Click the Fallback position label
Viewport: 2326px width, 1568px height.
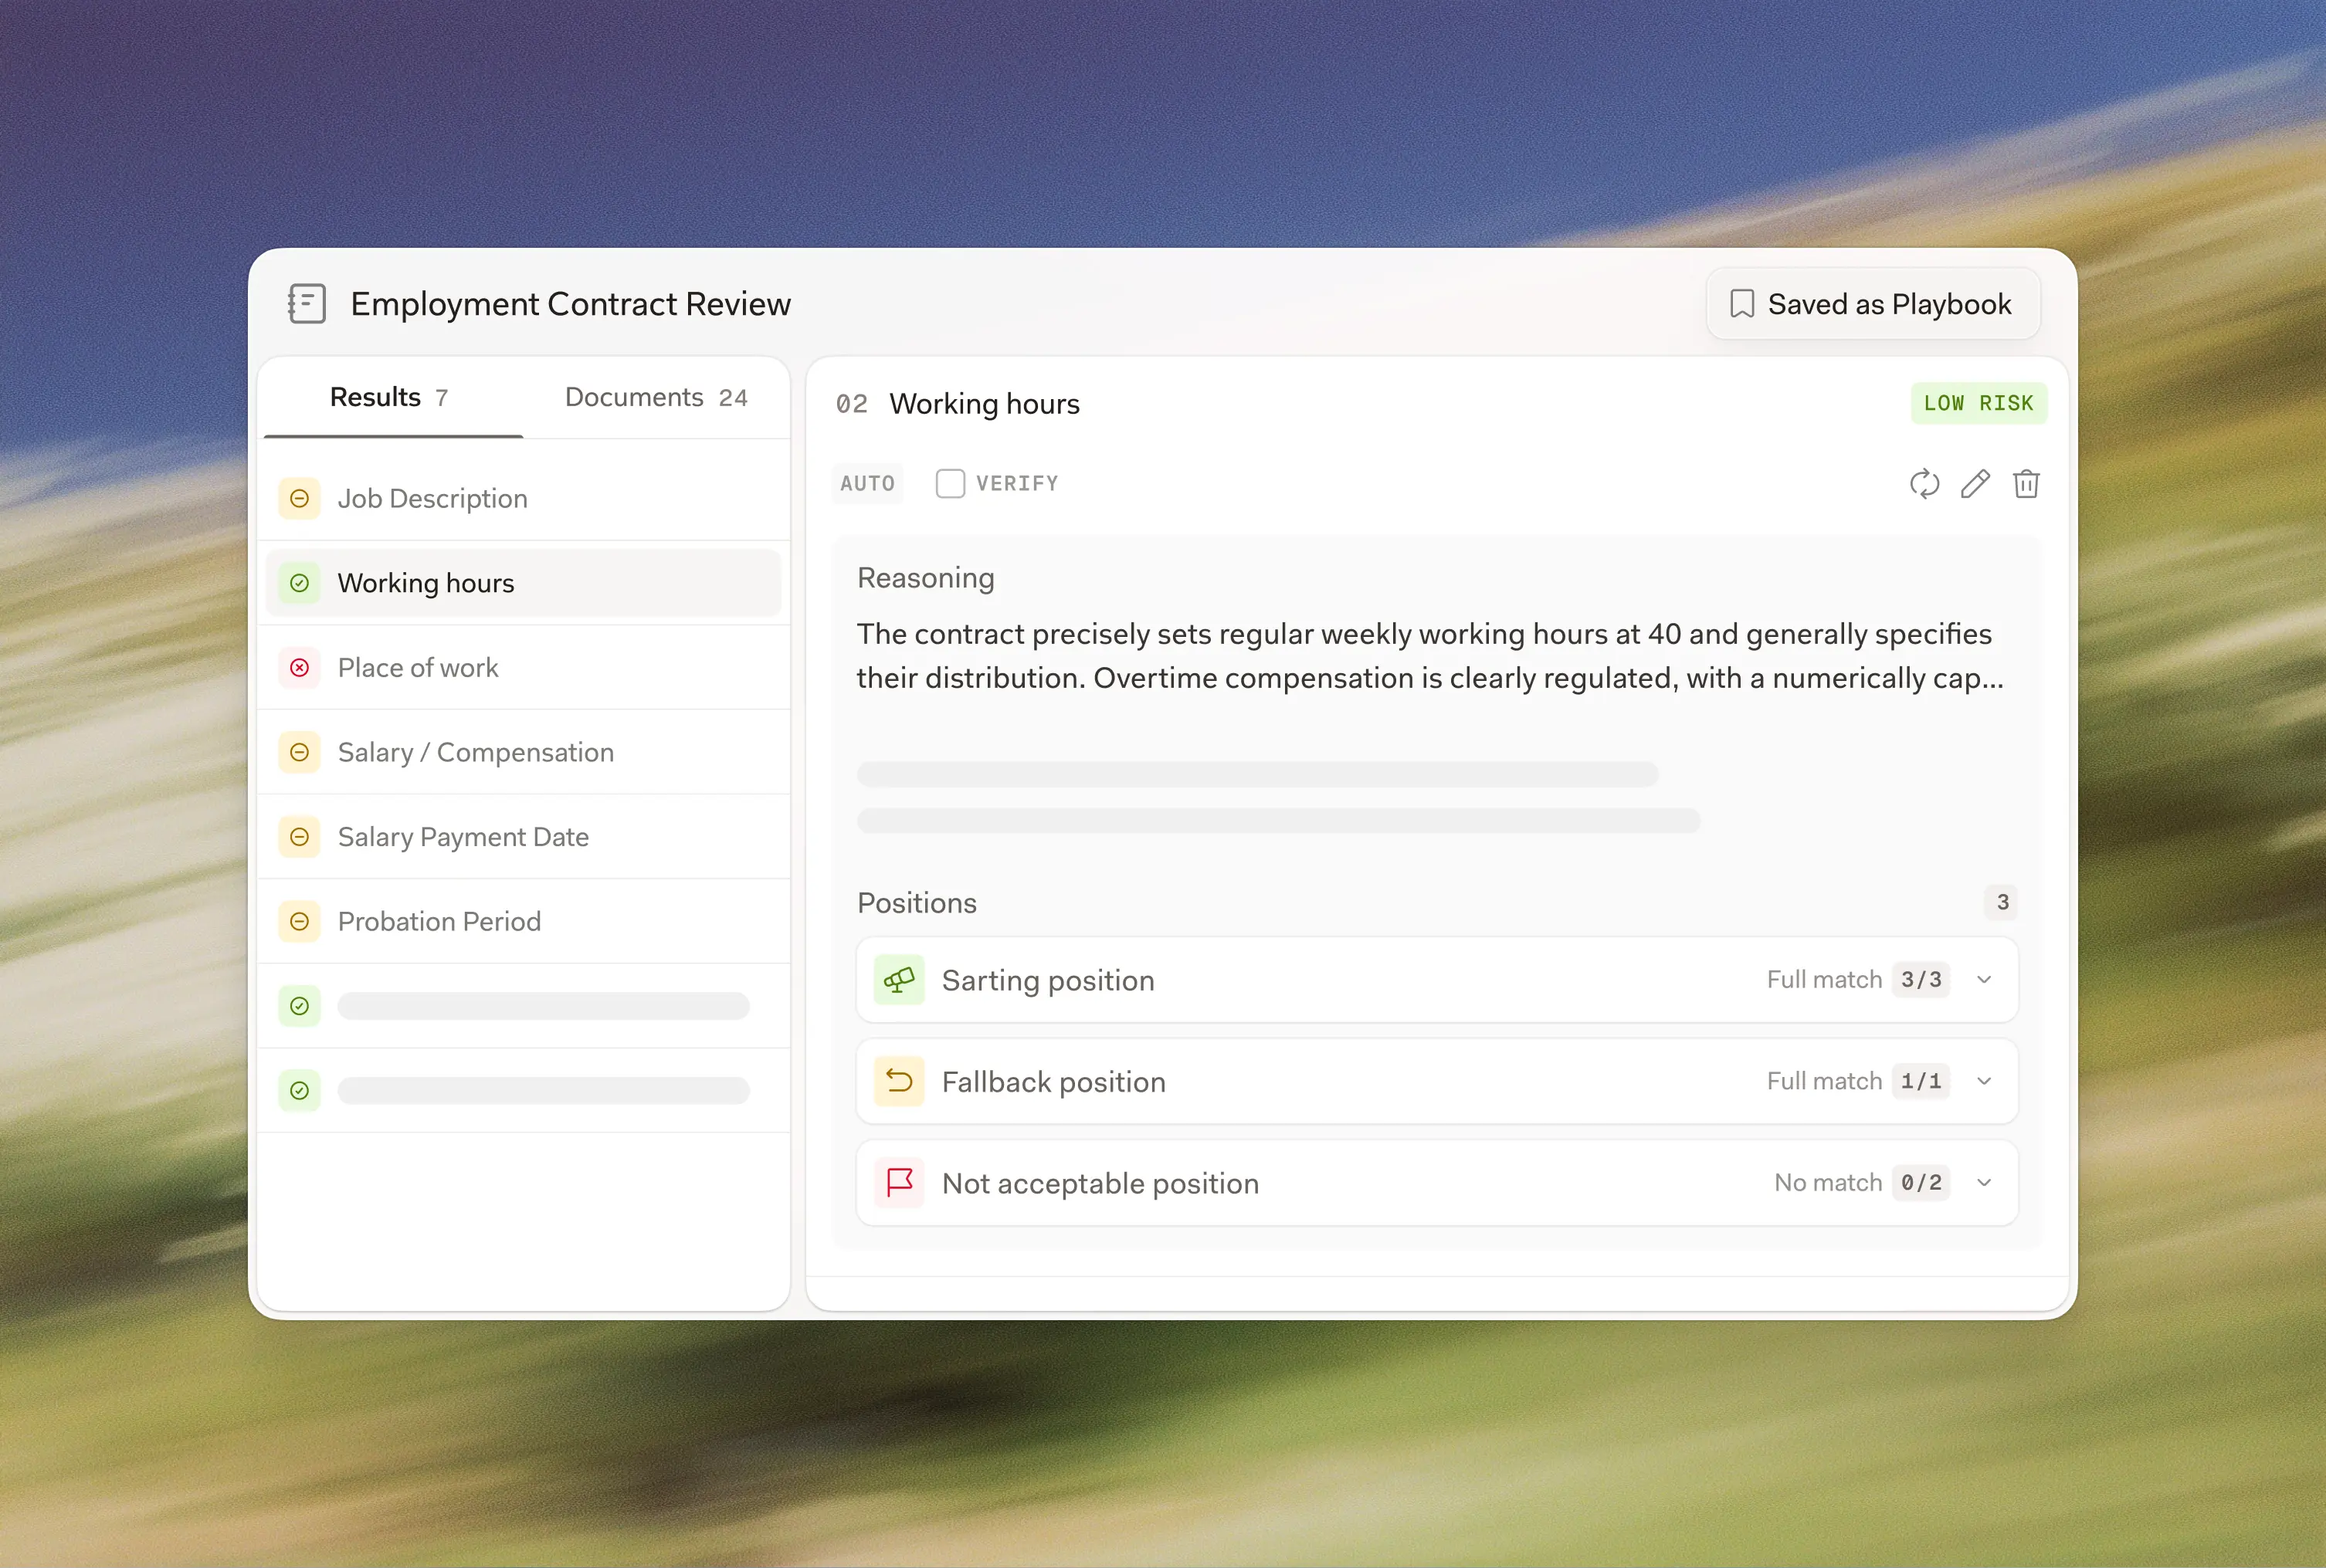coord(1054,1082)
